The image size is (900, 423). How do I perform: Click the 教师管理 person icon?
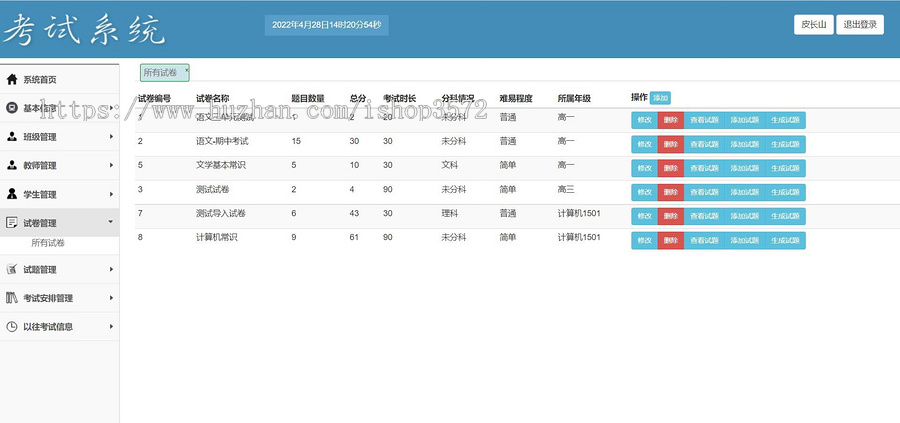click(x=11, y=165)
